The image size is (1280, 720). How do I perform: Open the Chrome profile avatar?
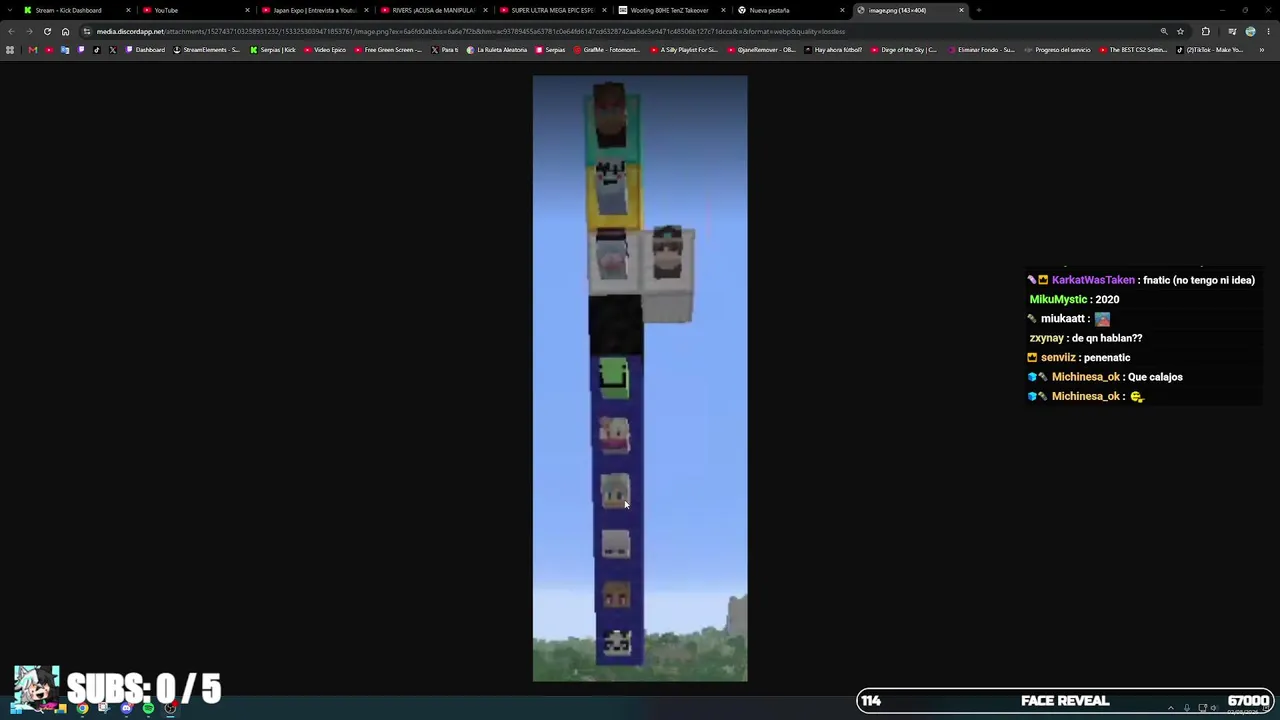(x=1250, y=31)
